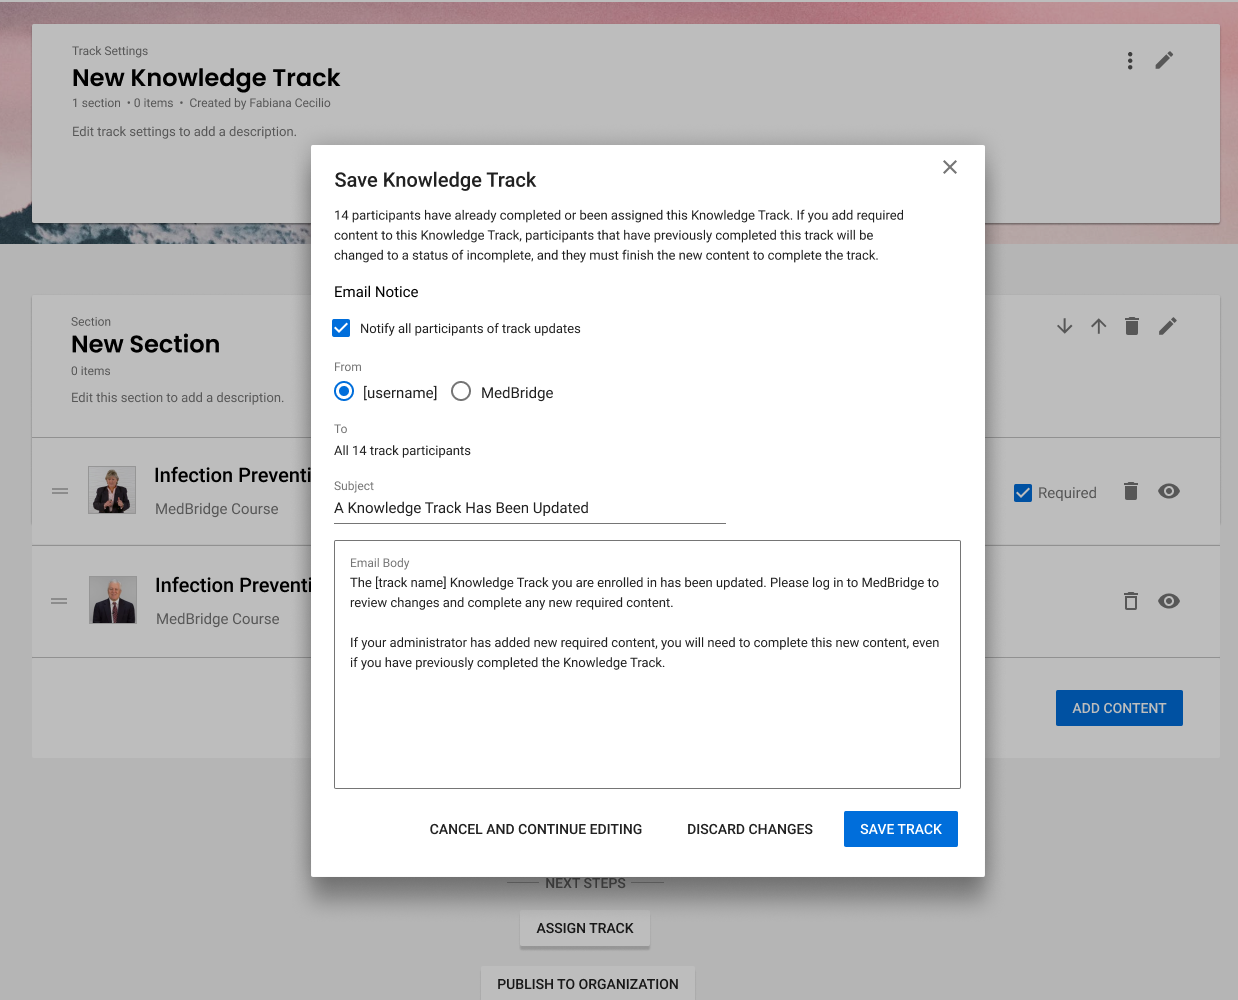Click 'Edit this section to add a description.'
This screenshot has width=1238, height=1000.
[x=177, y=398]
